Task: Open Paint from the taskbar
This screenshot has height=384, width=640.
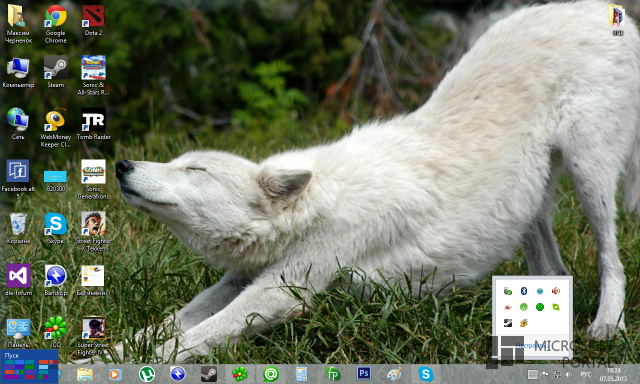Action: click(394, 374)
